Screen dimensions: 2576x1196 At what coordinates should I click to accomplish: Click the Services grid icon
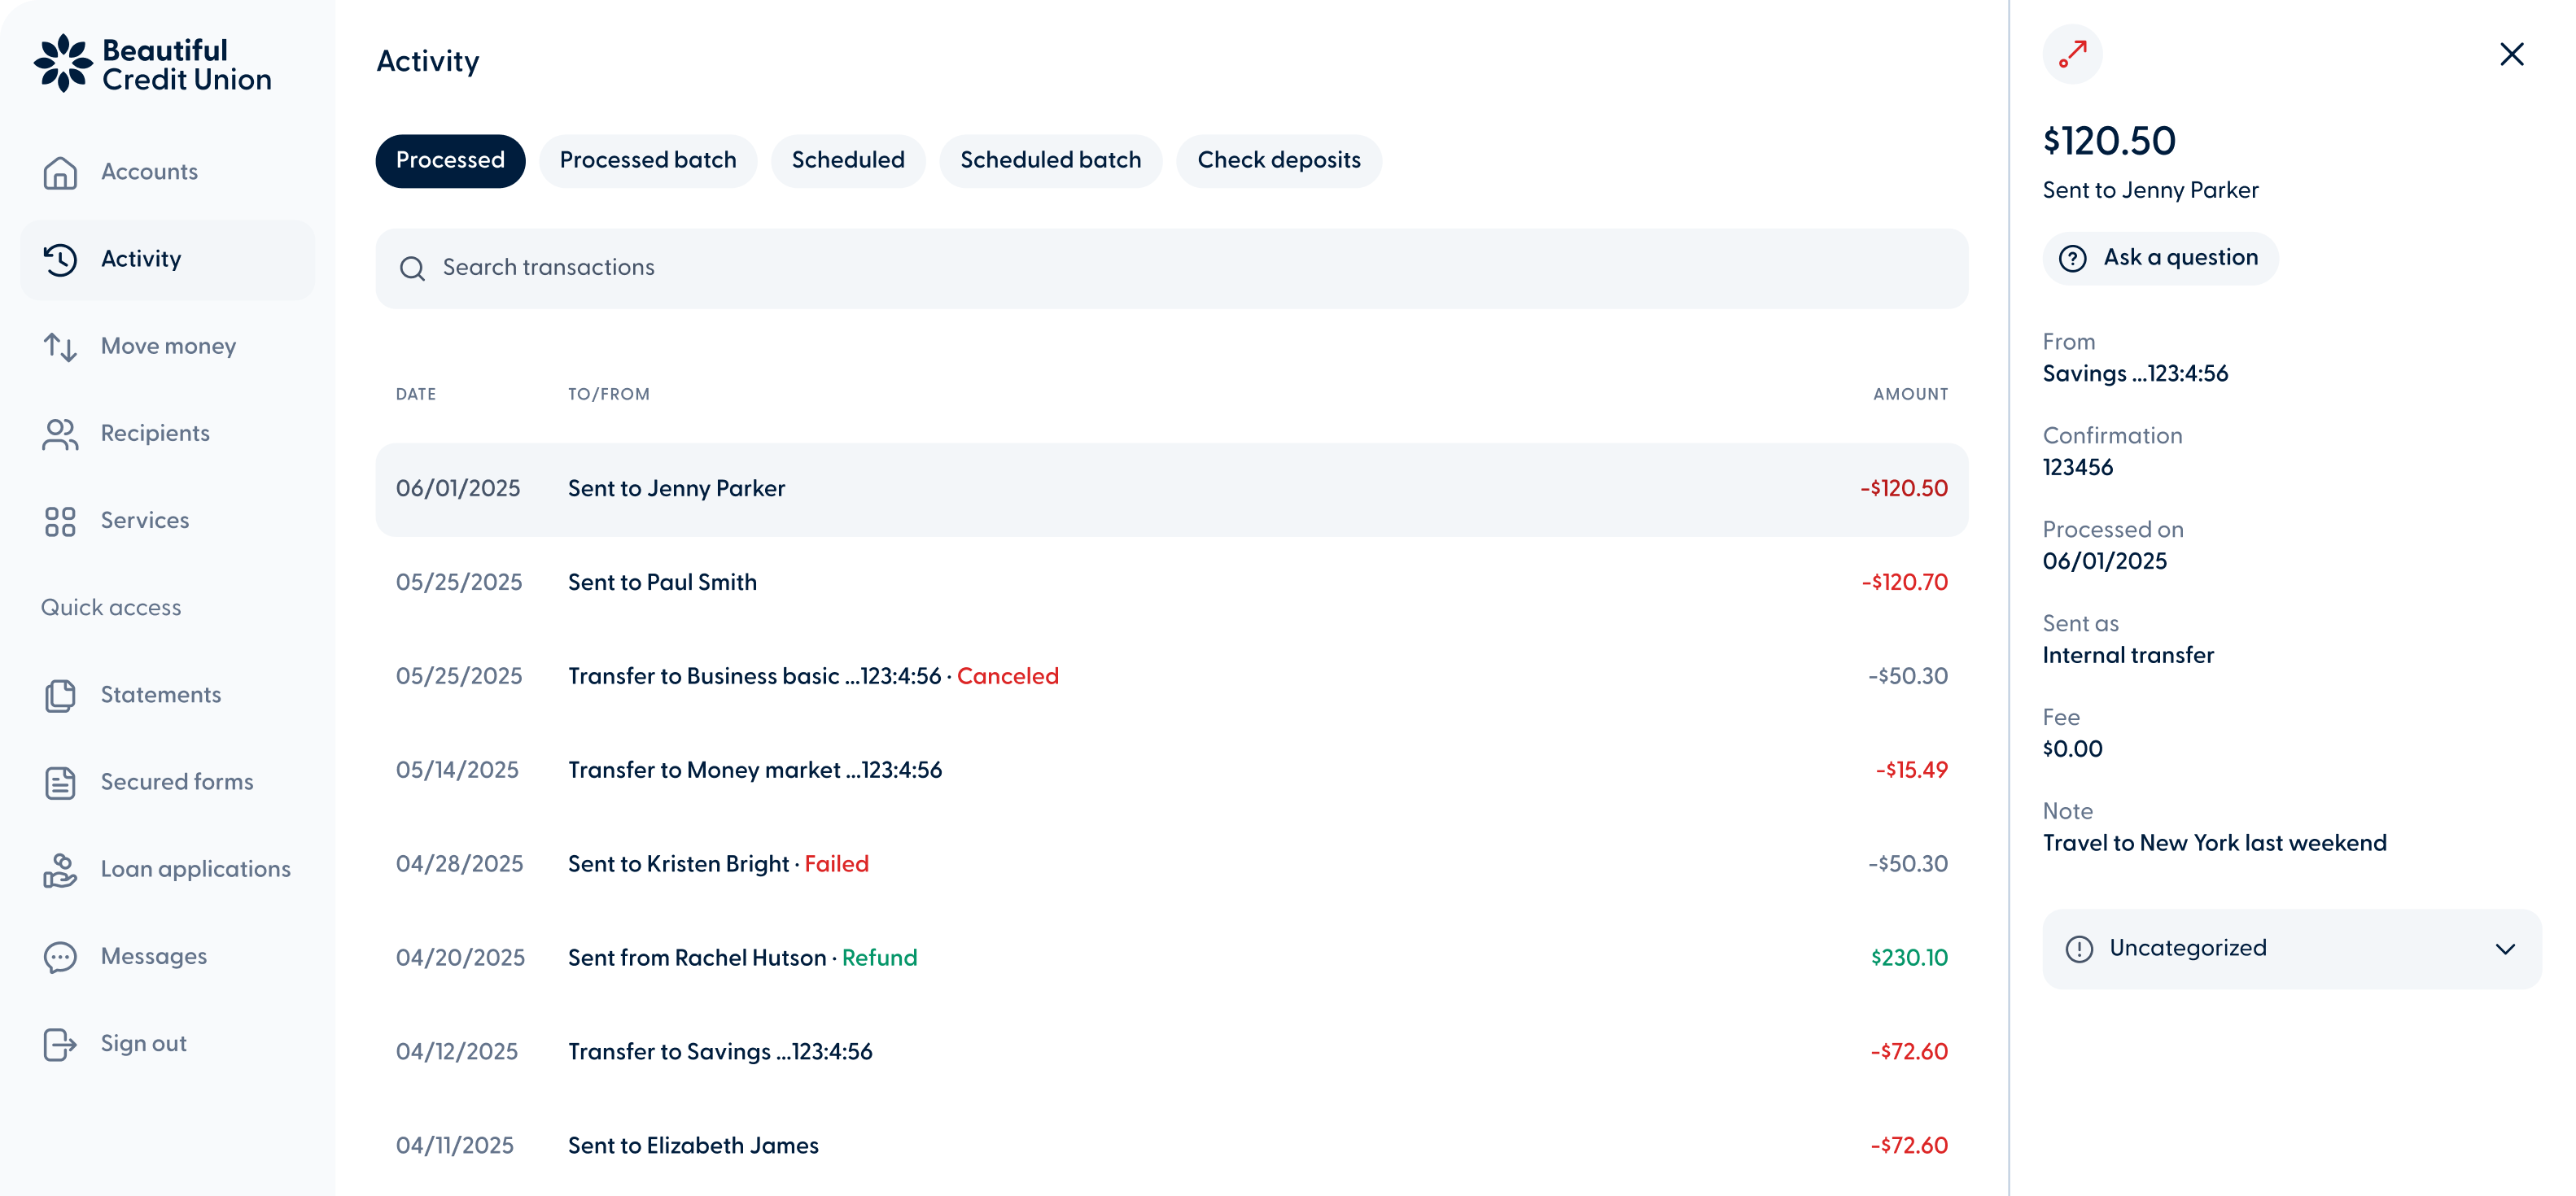click(60, 521)
